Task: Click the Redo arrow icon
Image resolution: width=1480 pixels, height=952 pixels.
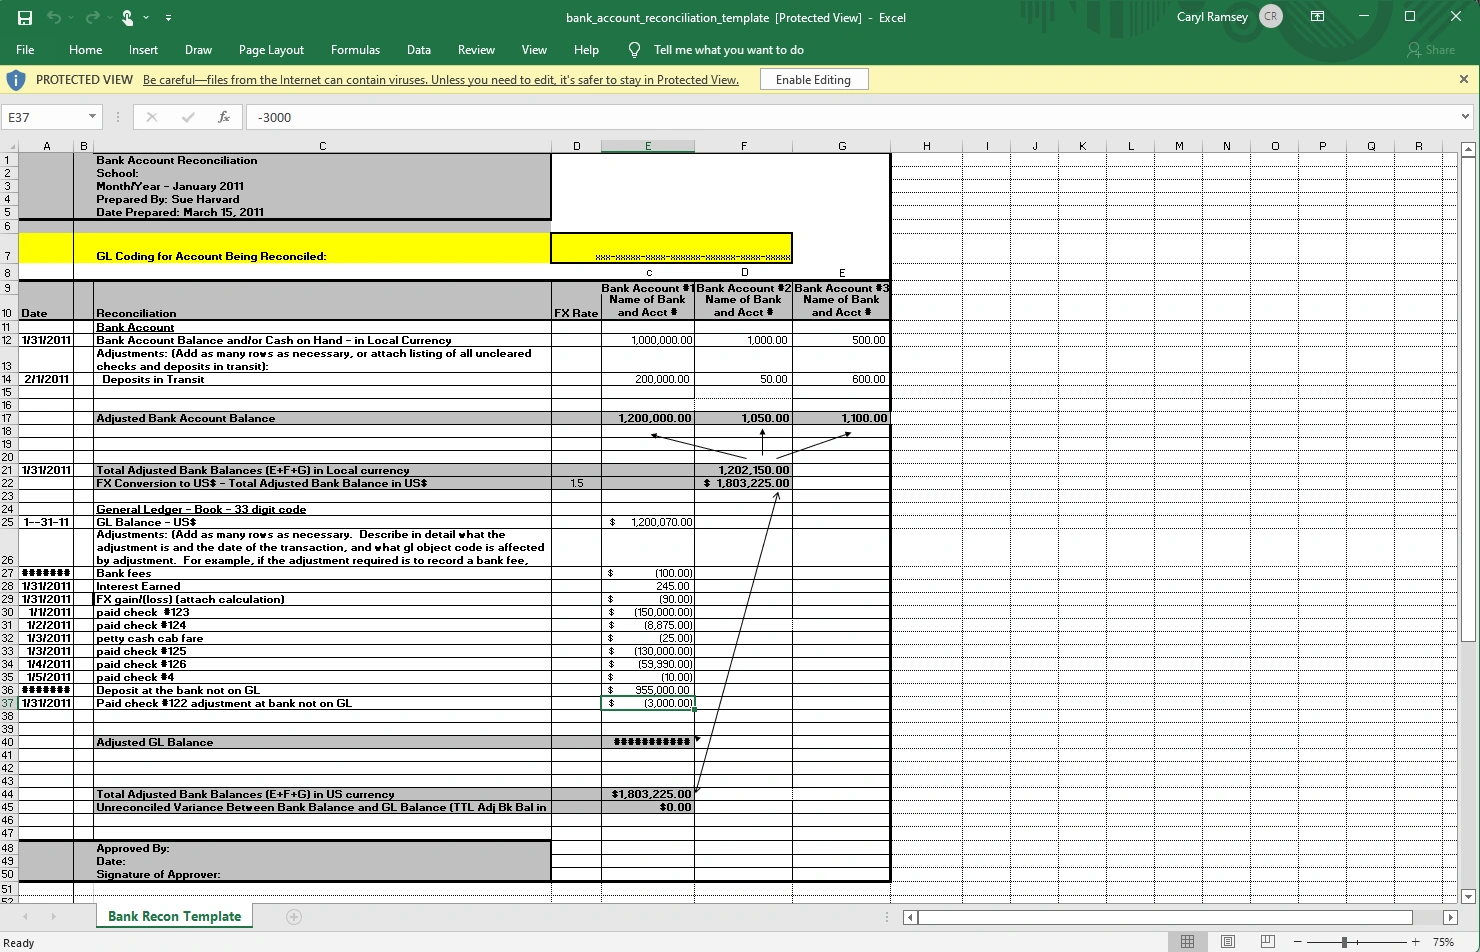Action: point(91,17)
